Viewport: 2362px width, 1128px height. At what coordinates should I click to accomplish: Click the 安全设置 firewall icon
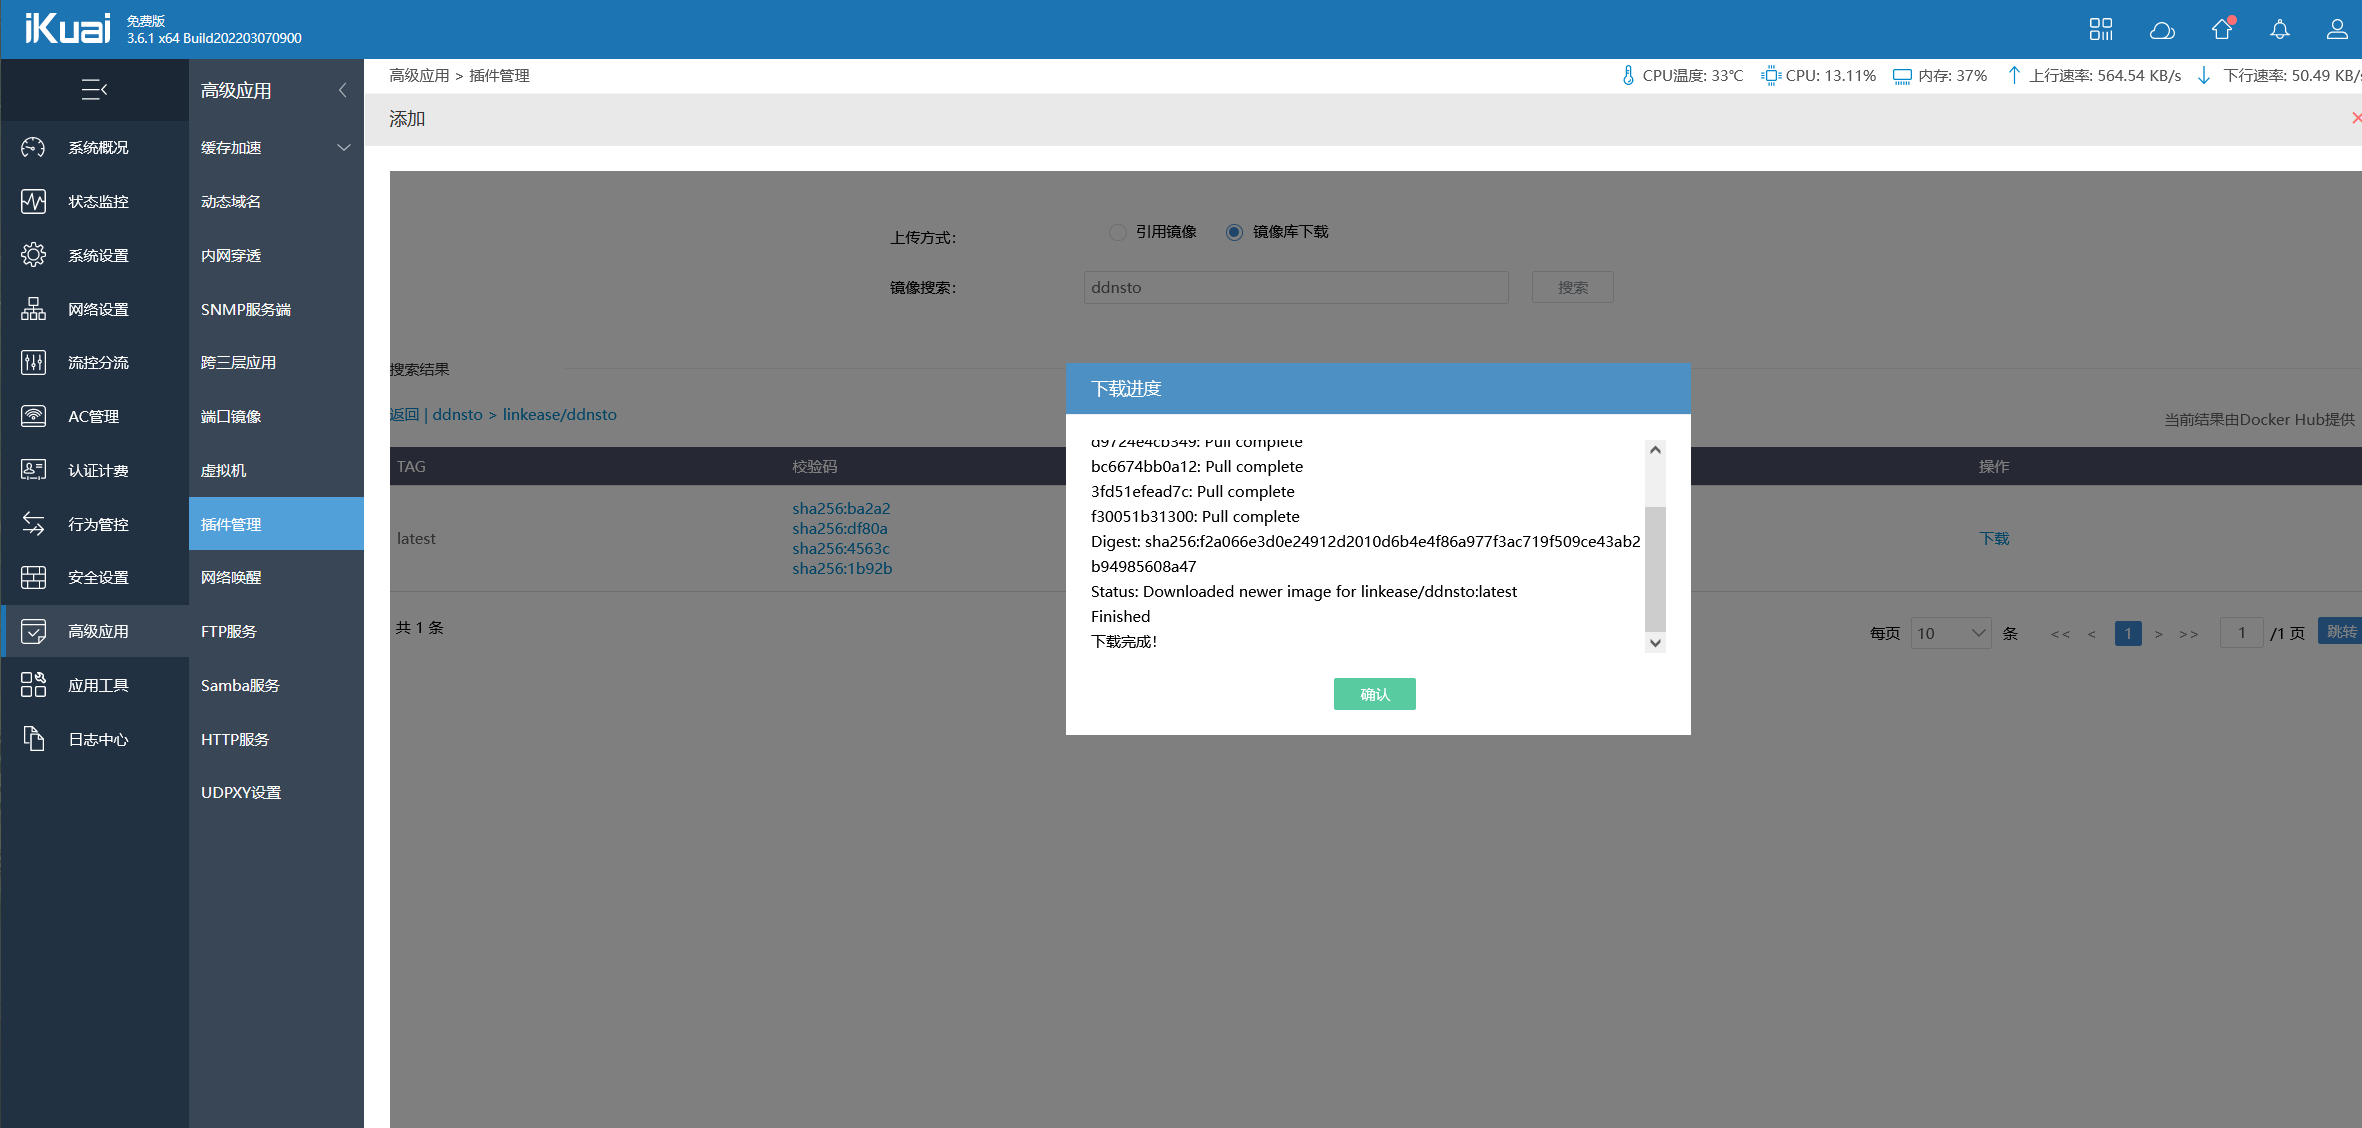coord(33,577)
